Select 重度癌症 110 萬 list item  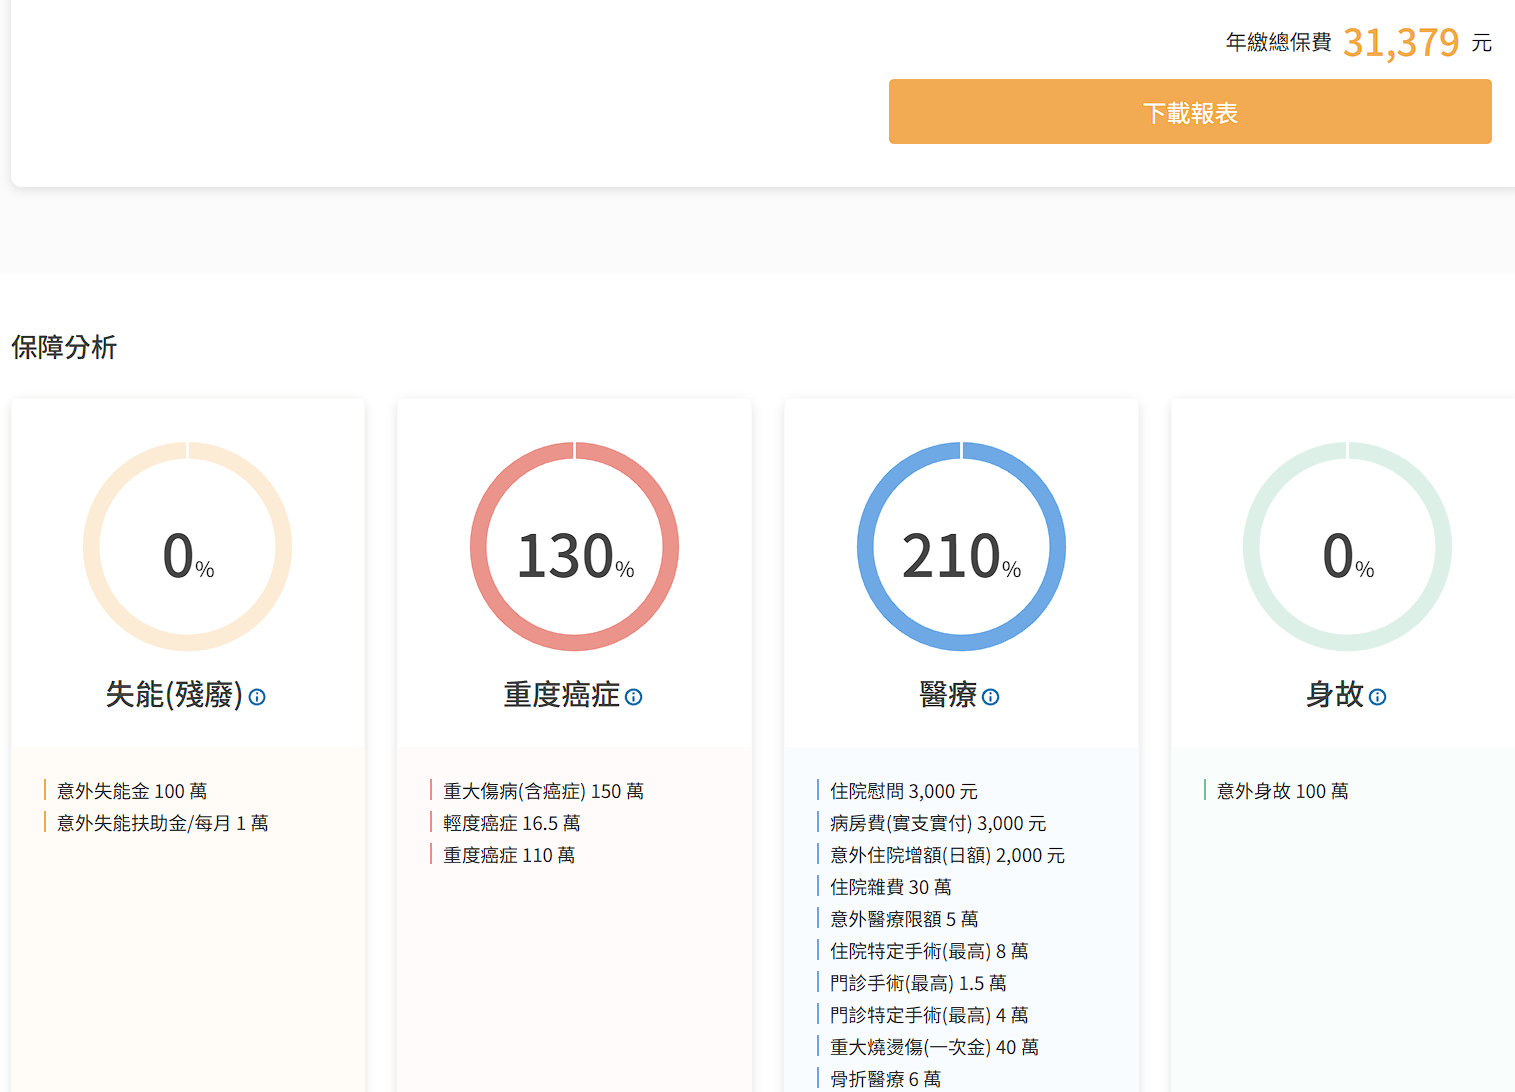pyautogui.click(x=509, y=855)
